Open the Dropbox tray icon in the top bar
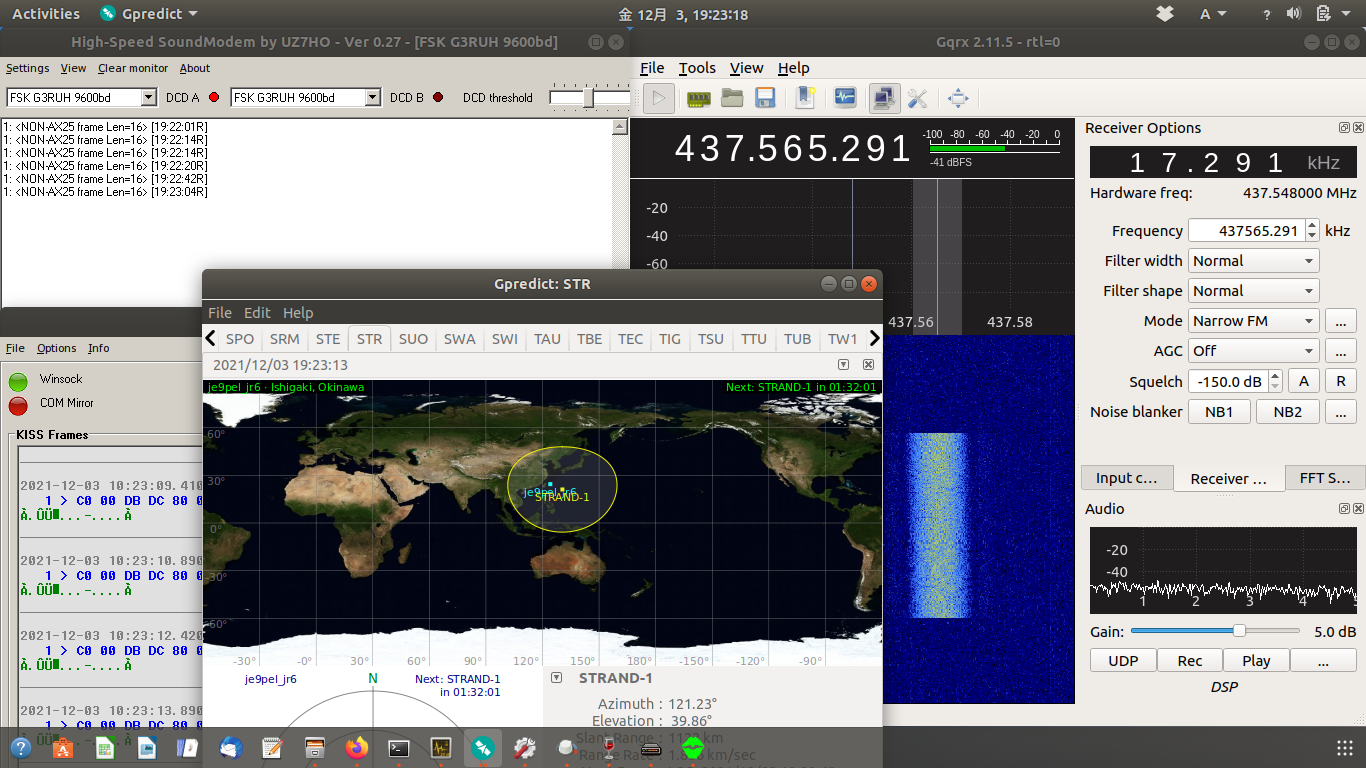1366x768 pixels. tap(1164, 14)
